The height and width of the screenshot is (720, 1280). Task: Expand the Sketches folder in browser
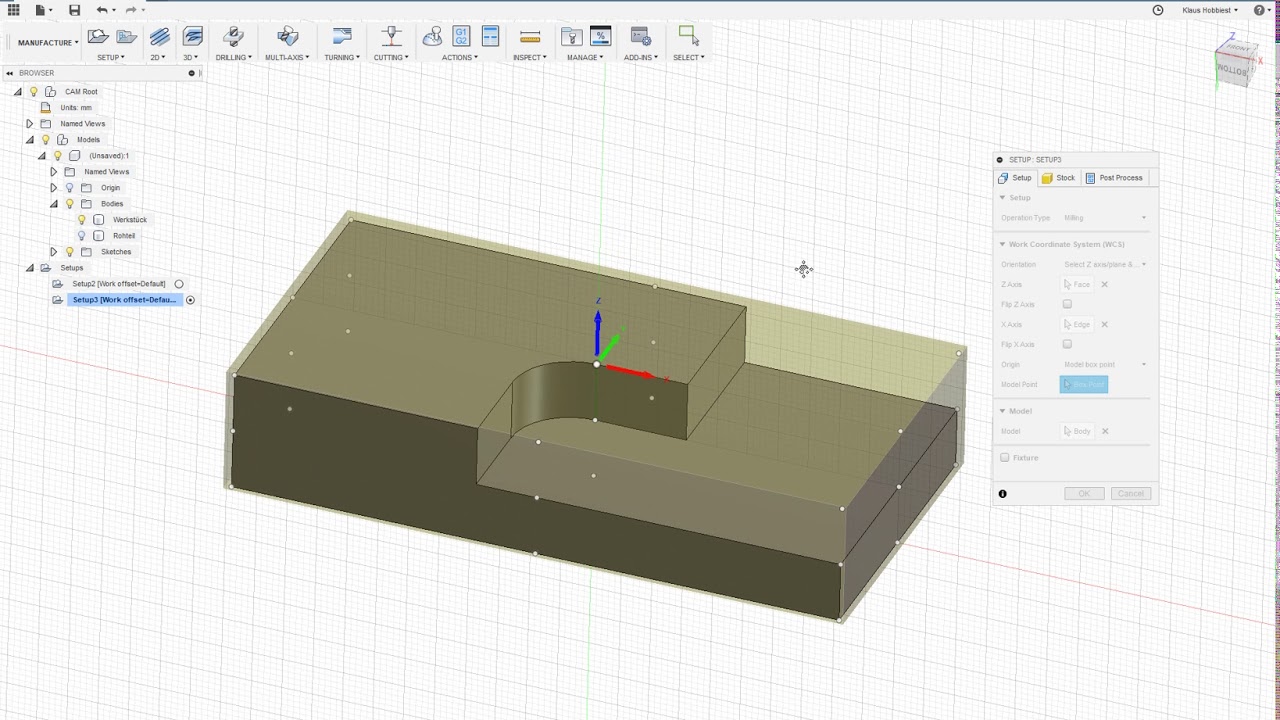pos(54,252)
